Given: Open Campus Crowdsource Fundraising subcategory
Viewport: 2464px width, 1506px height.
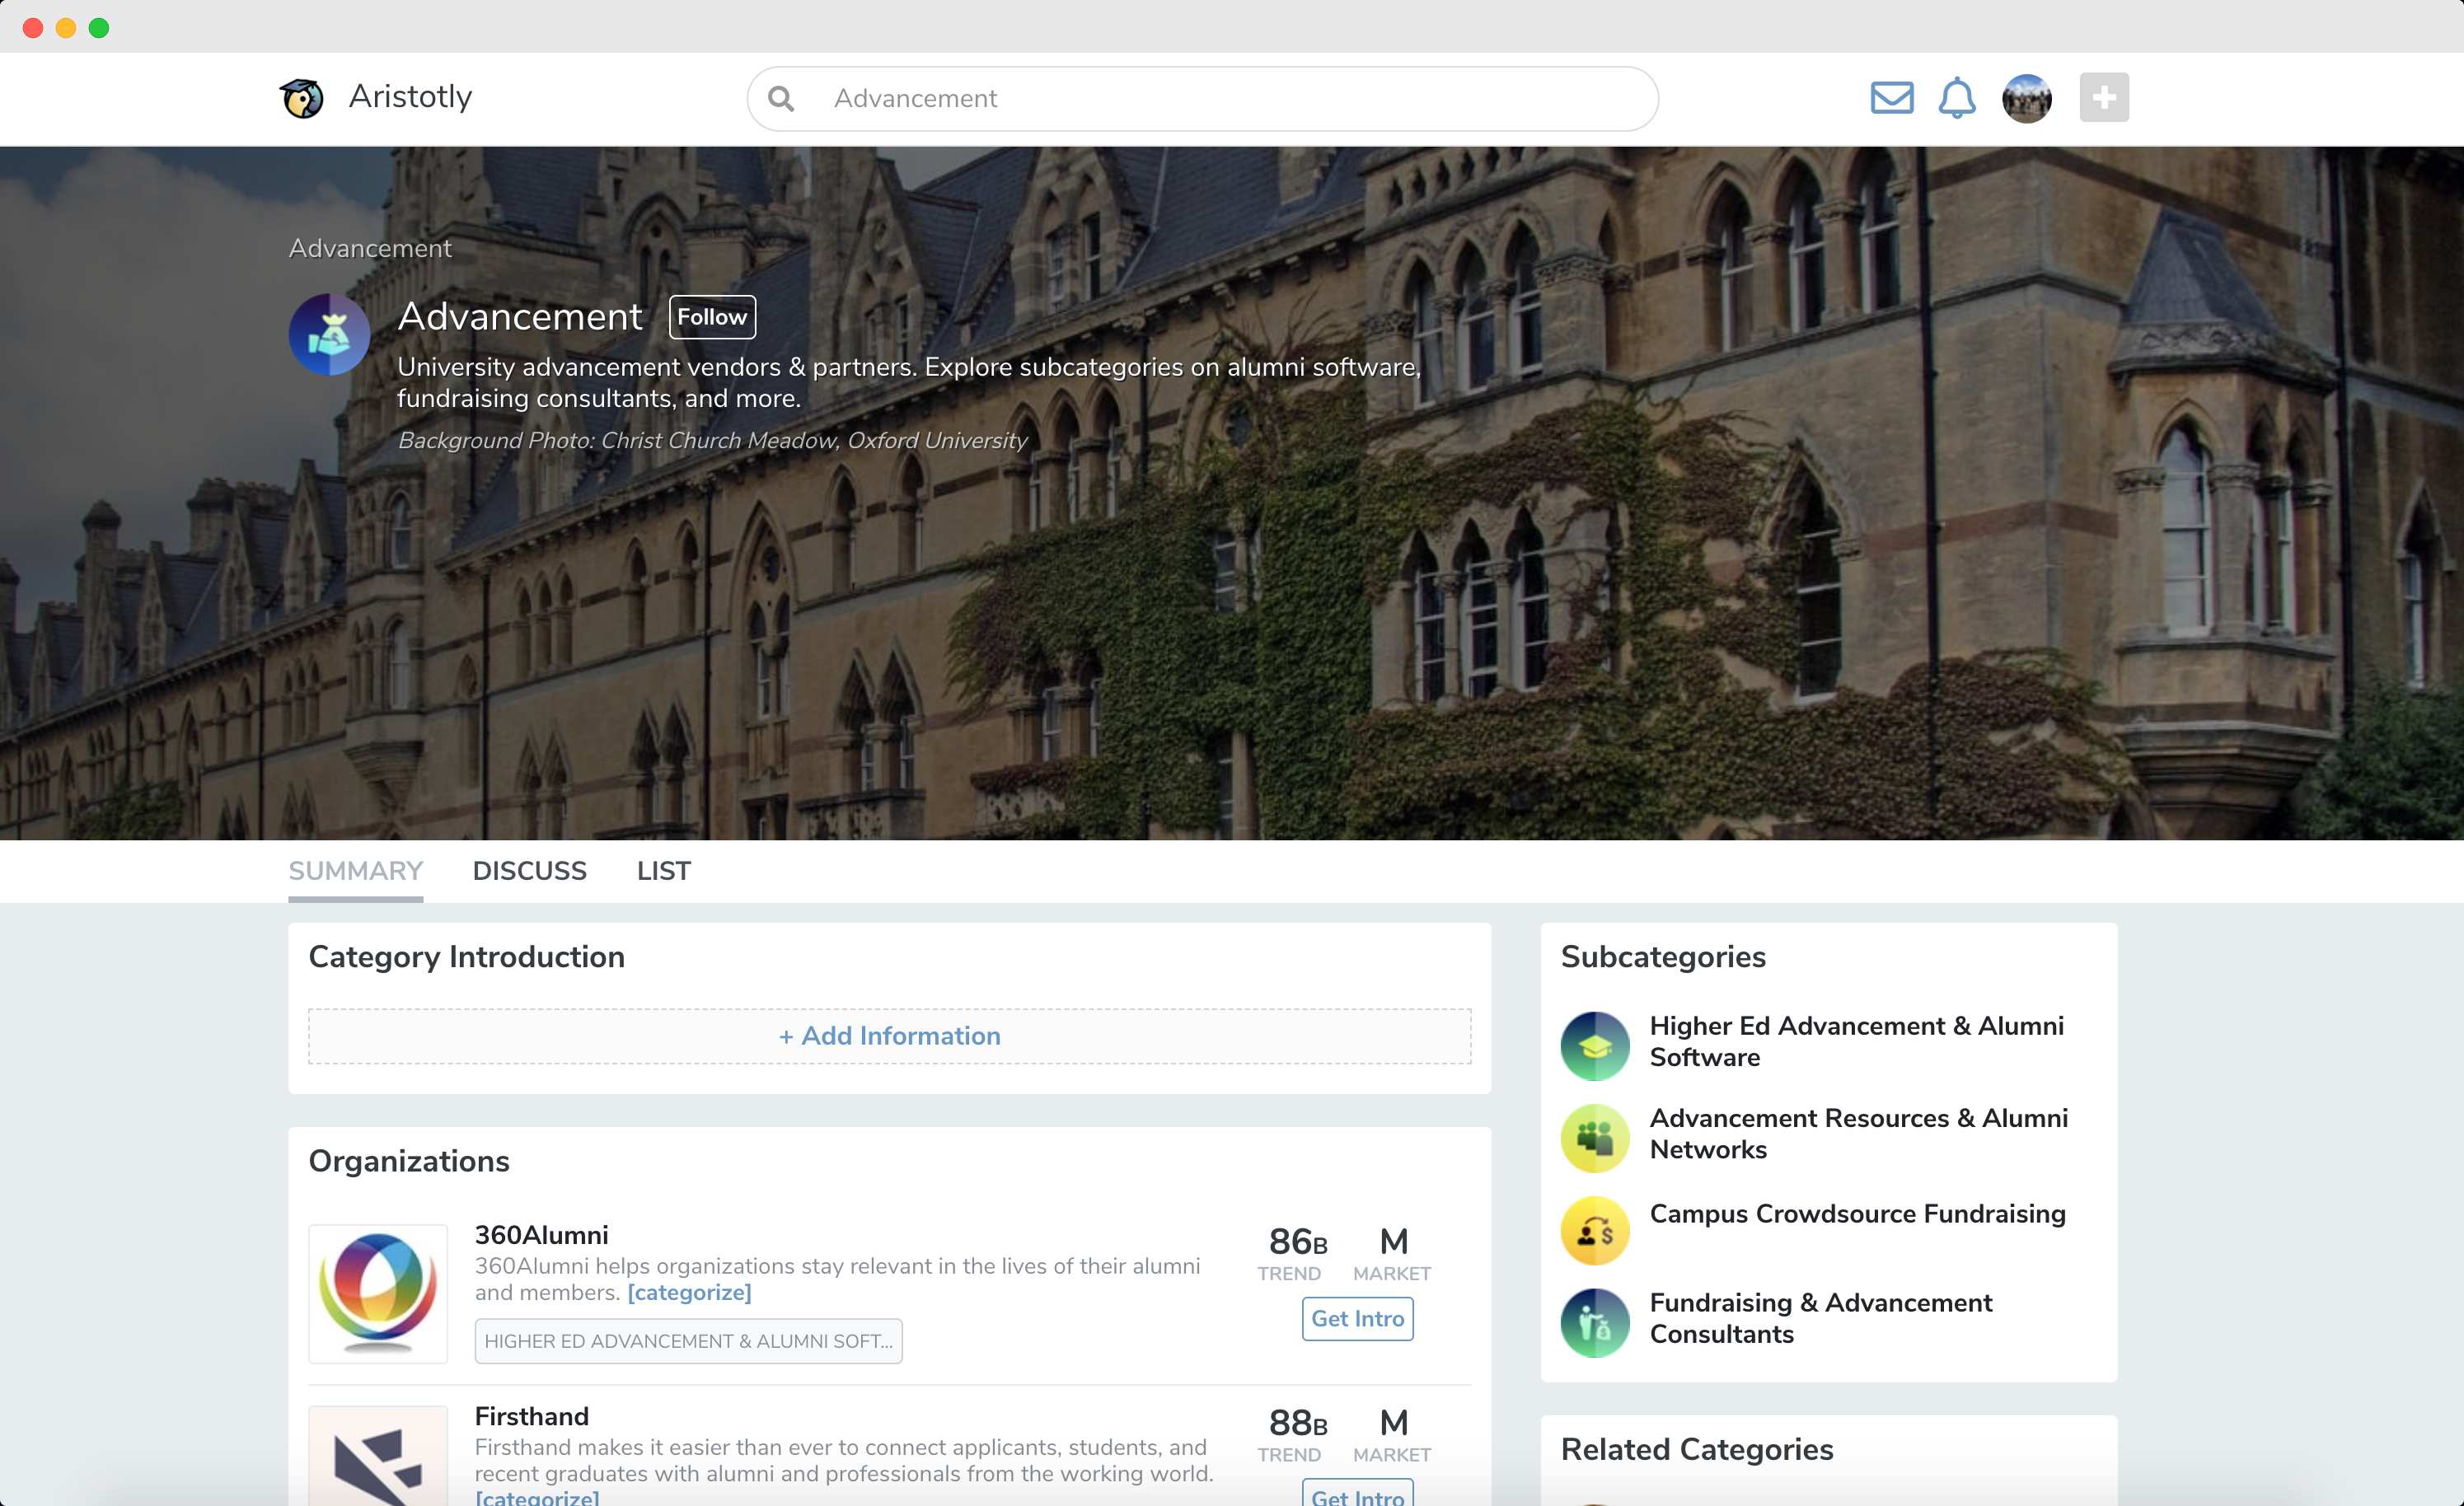Looking at the screenshot, I should click(1857, 1213).
